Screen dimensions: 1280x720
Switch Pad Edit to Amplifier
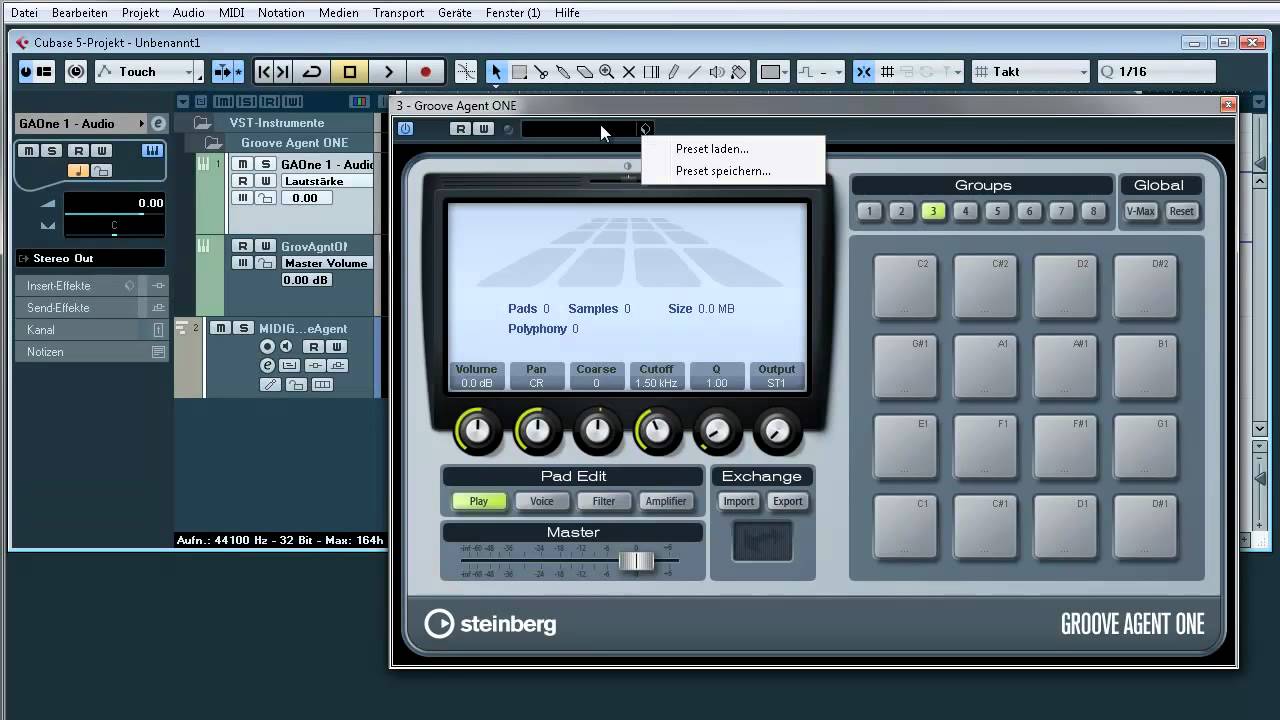click(666, 501)
